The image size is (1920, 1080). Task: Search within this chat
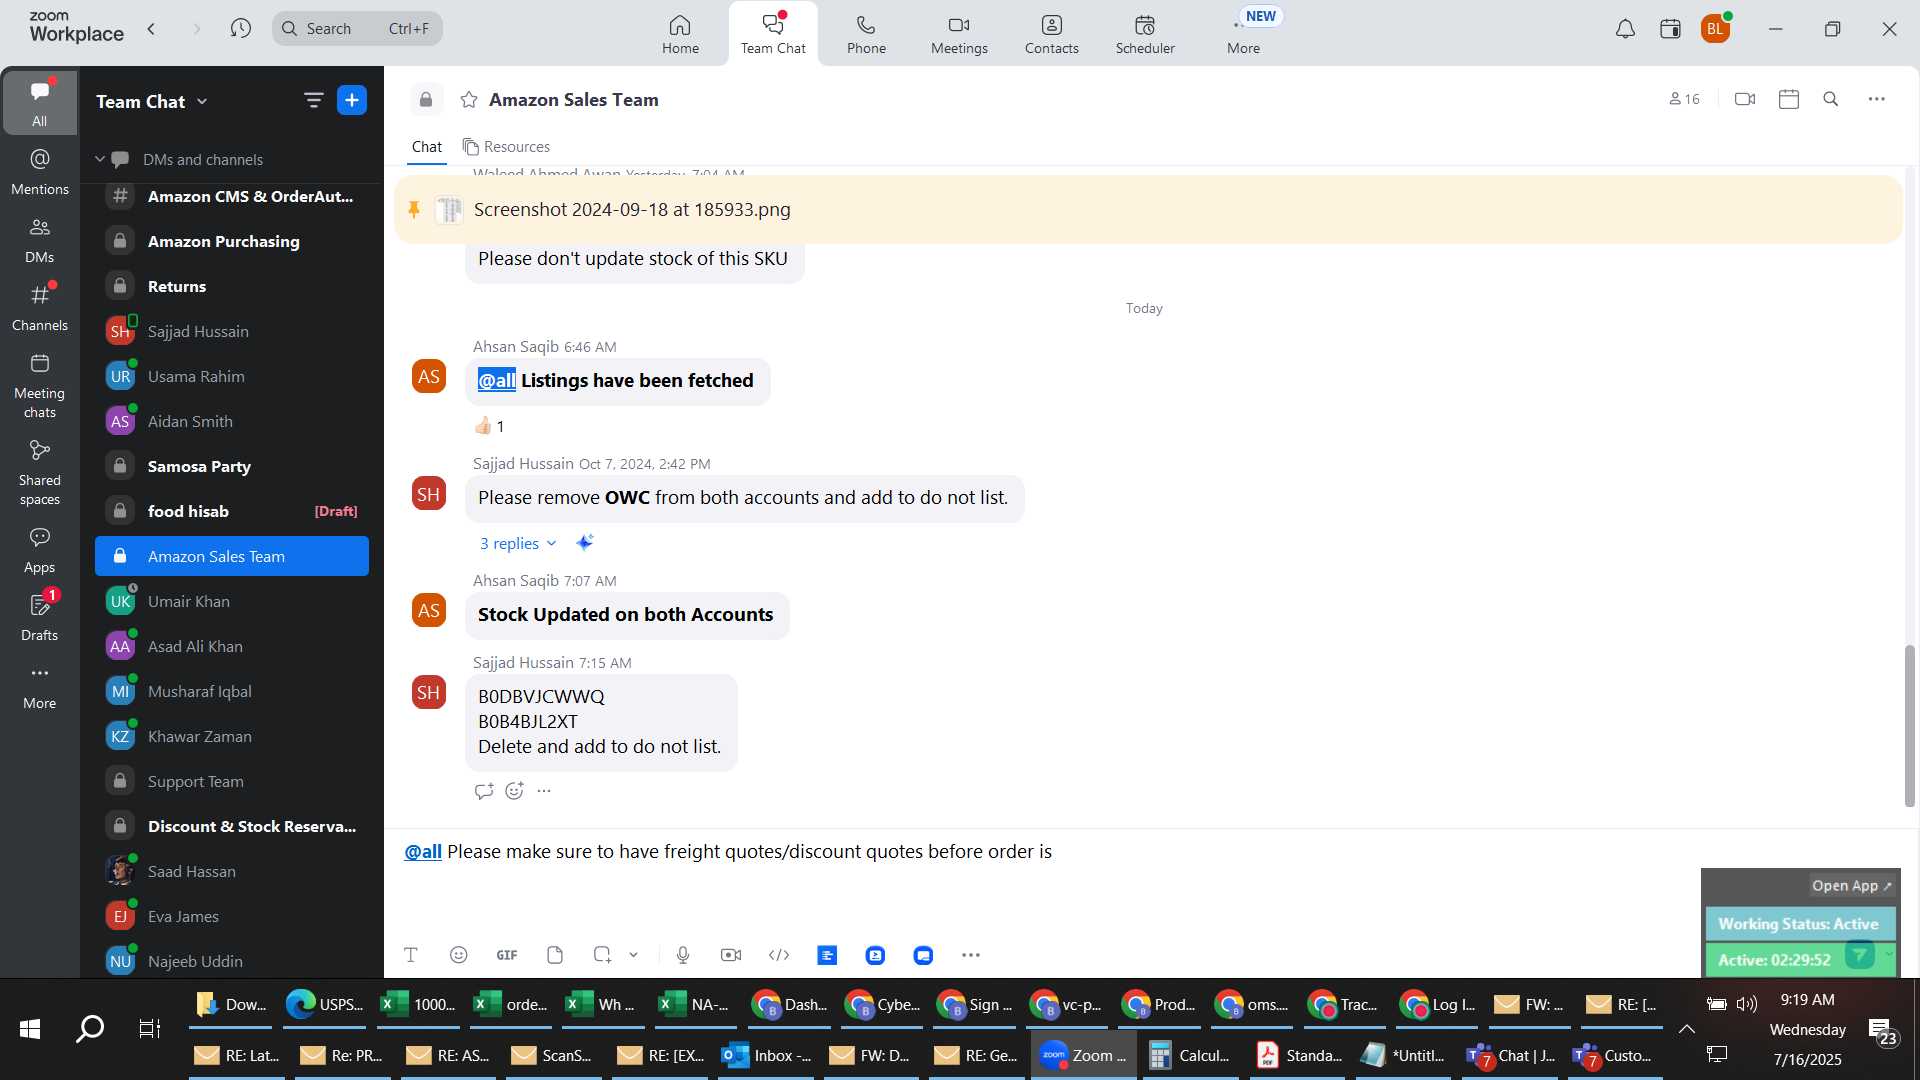click(1831, 99)
